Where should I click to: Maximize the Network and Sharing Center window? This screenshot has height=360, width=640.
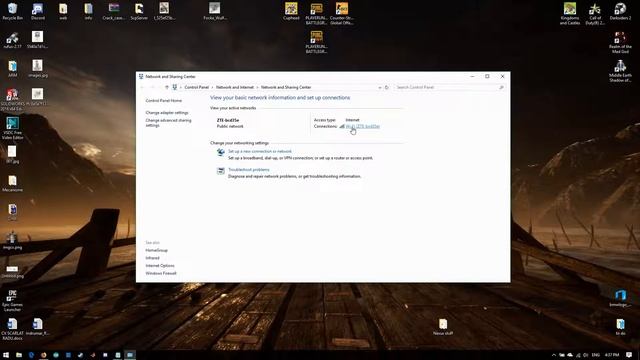tap(487, 76)
